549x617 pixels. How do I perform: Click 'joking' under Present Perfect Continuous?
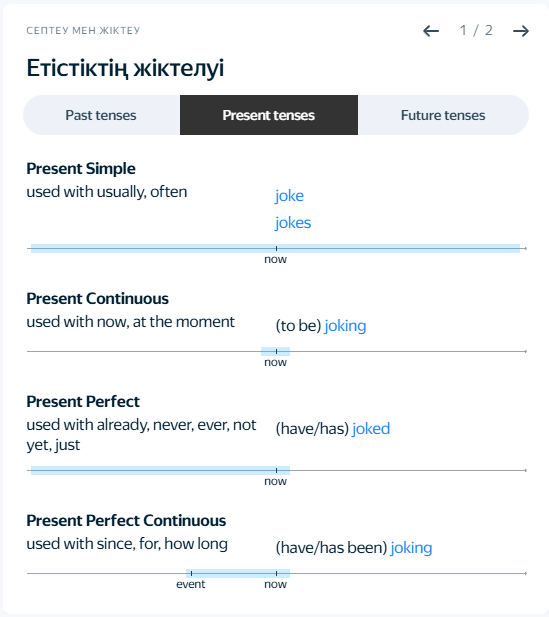click(411, 548)
